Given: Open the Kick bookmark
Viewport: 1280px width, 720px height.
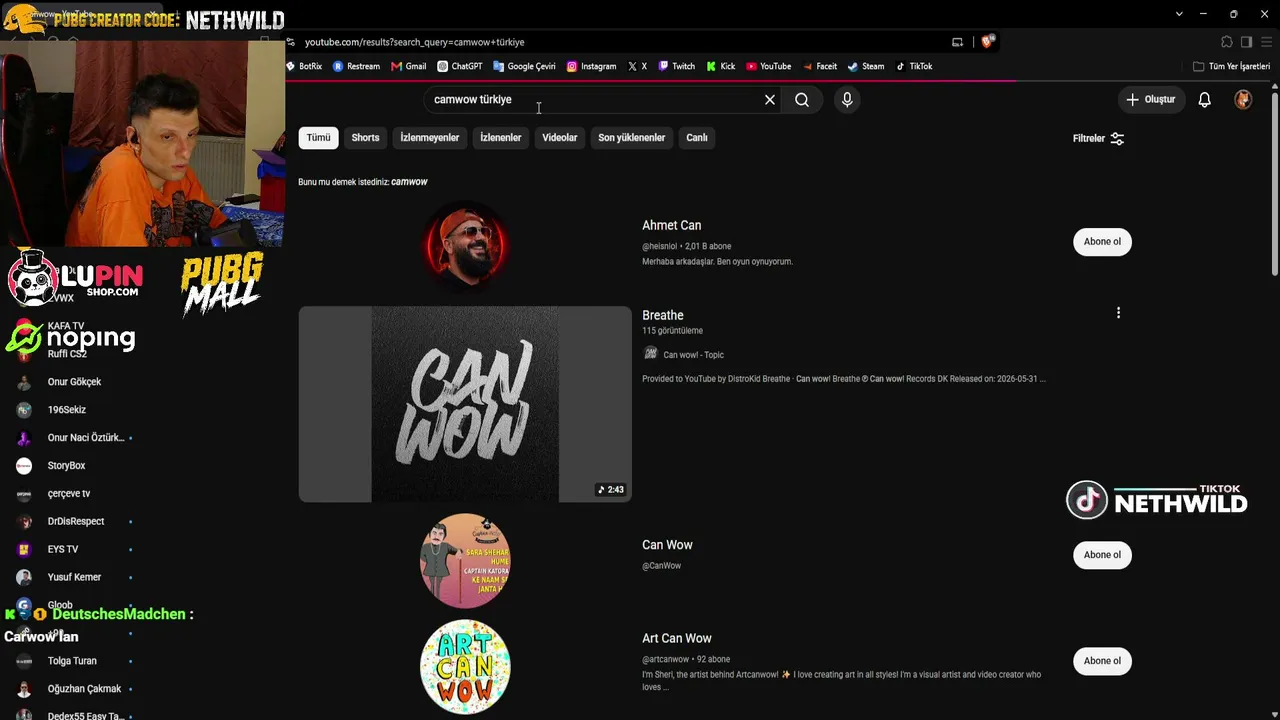Looking at the screenshot, I should 721,67.
